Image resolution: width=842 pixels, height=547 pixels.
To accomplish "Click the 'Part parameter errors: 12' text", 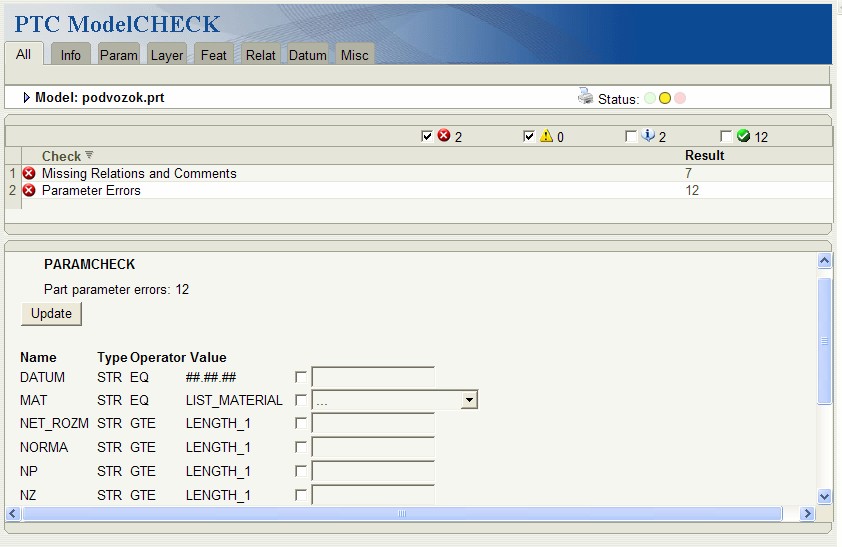I will 117,289.
